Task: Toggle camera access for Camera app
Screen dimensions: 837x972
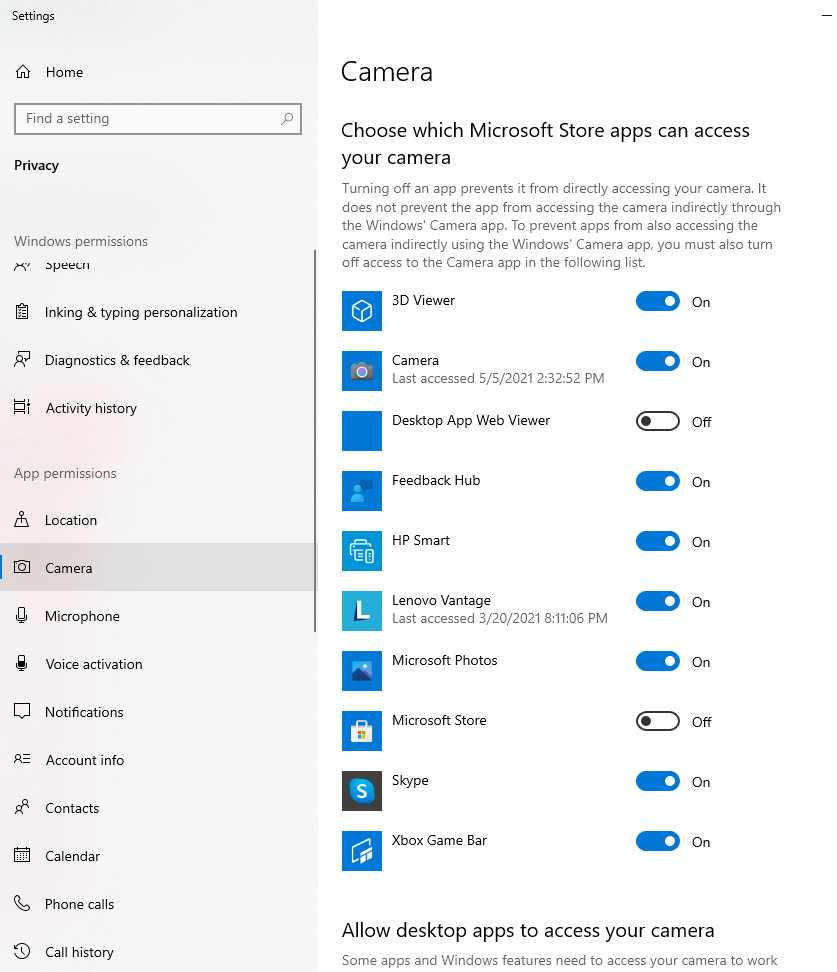Action: (658, 361)
